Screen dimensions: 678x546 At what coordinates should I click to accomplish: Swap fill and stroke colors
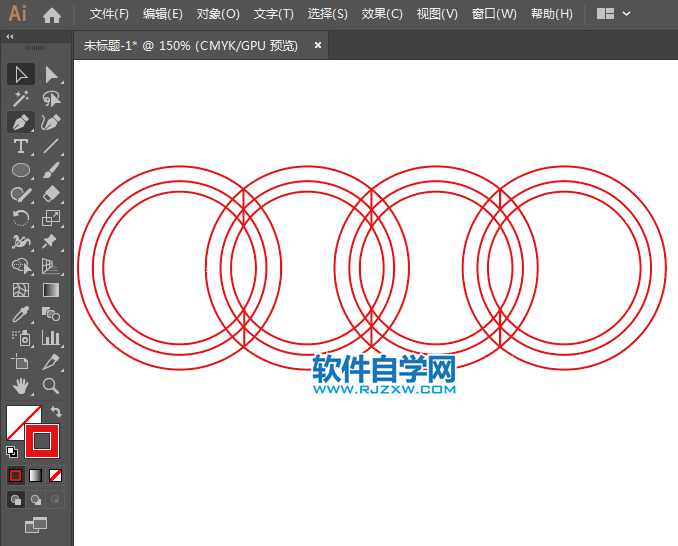[x=56, y=411]
